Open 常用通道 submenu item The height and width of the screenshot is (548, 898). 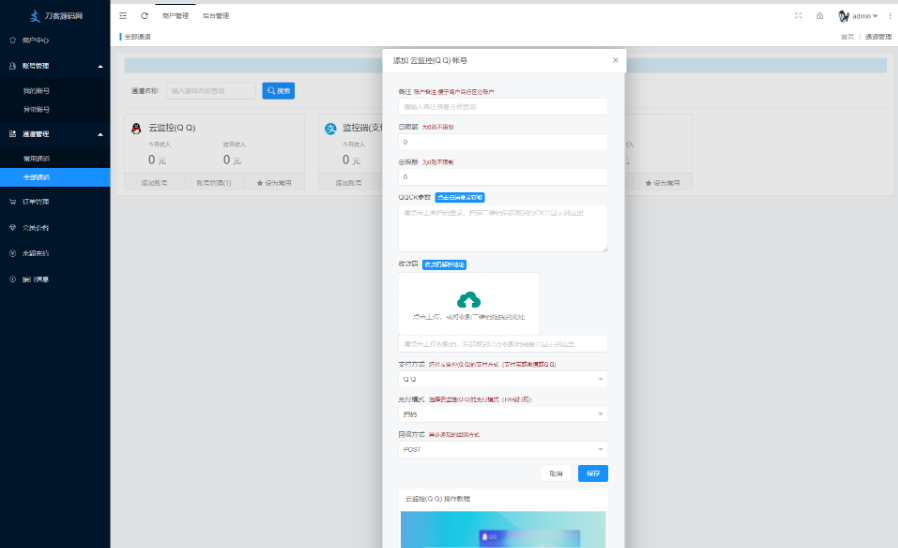point(37,159)
